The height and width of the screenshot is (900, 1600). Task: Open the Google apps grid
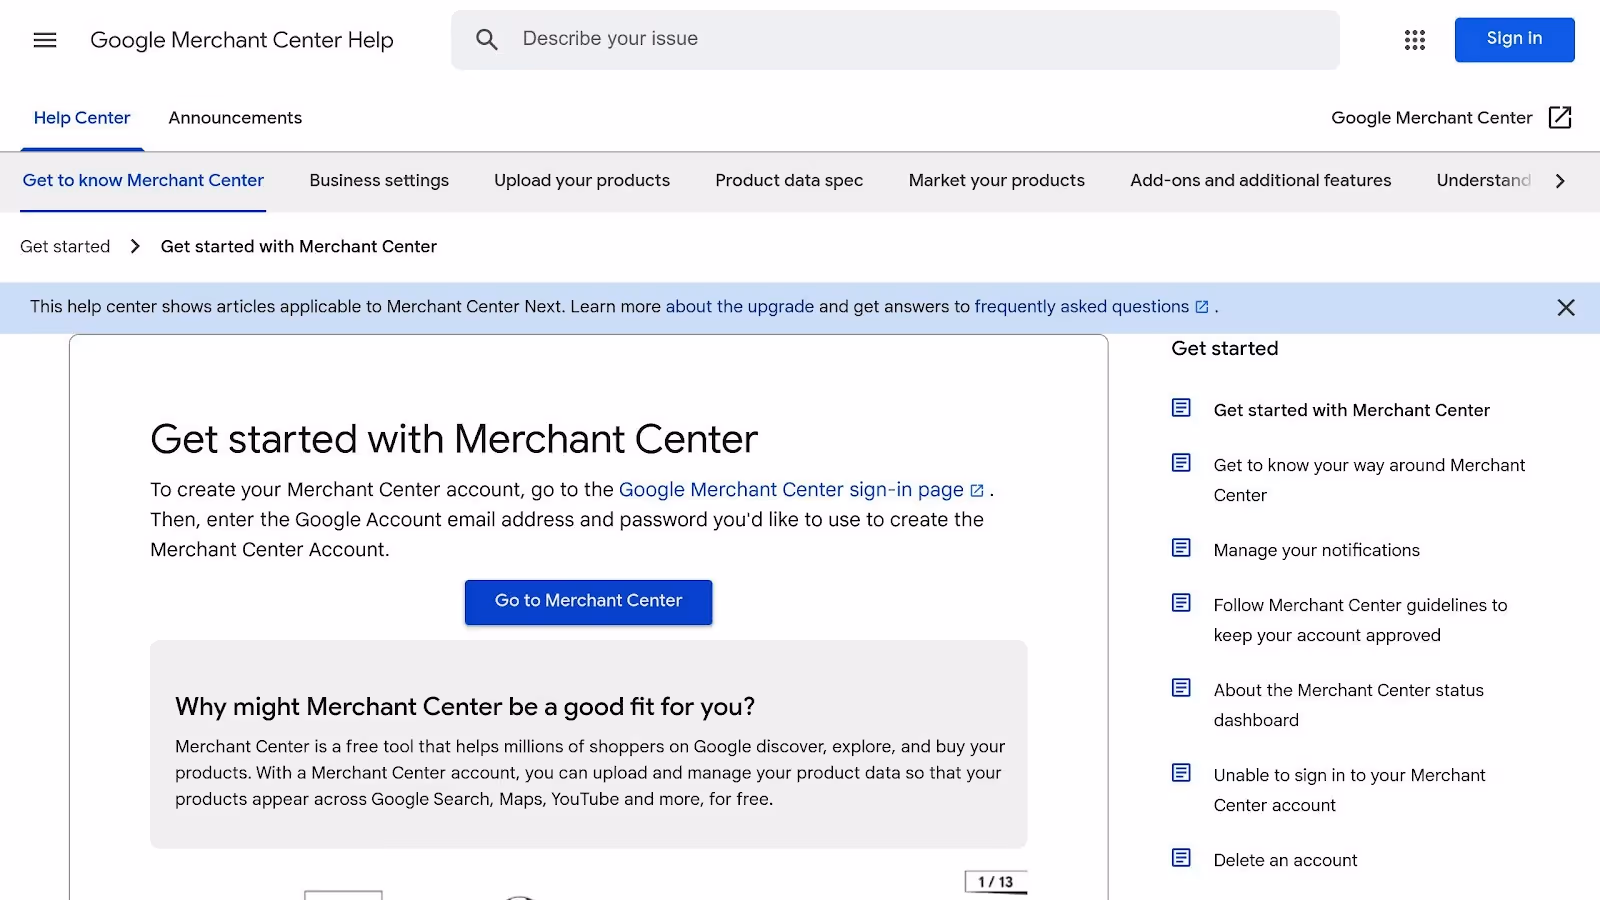coord(1414,40)
